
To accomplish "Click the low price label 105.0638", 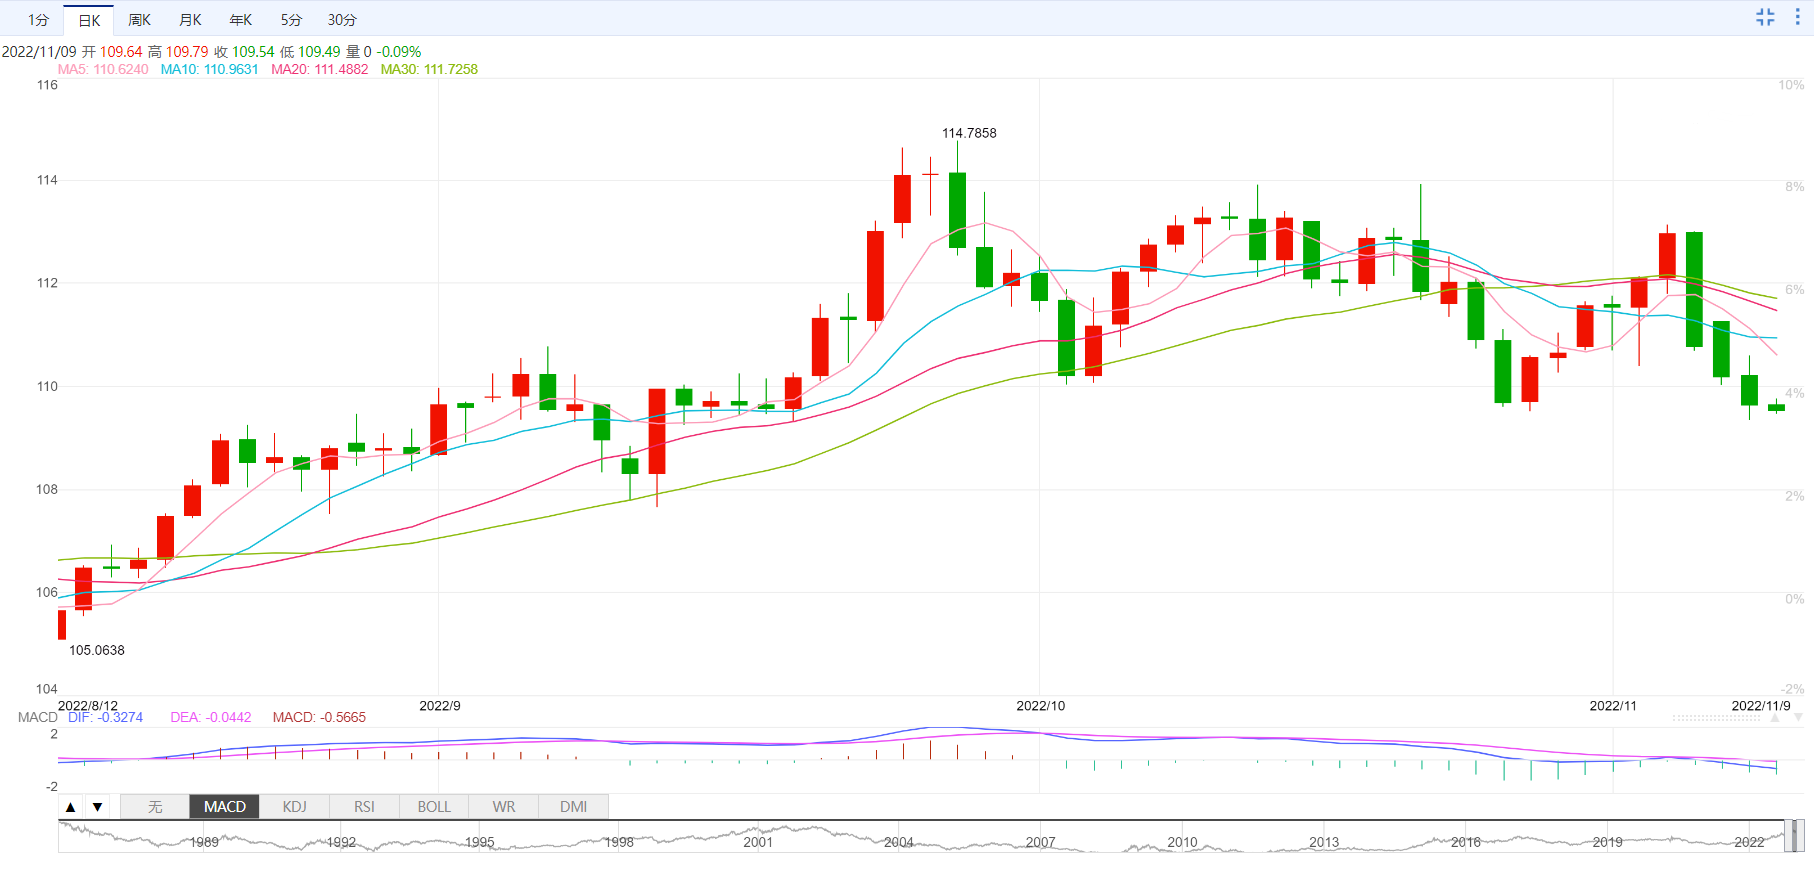I will pos(97,650).
